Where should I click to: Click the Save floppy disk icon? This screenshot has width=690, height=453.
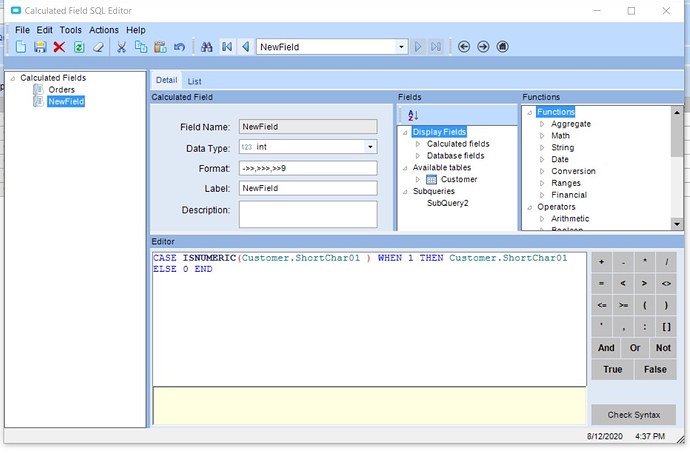pyautogui.click(x=40, y=47)
